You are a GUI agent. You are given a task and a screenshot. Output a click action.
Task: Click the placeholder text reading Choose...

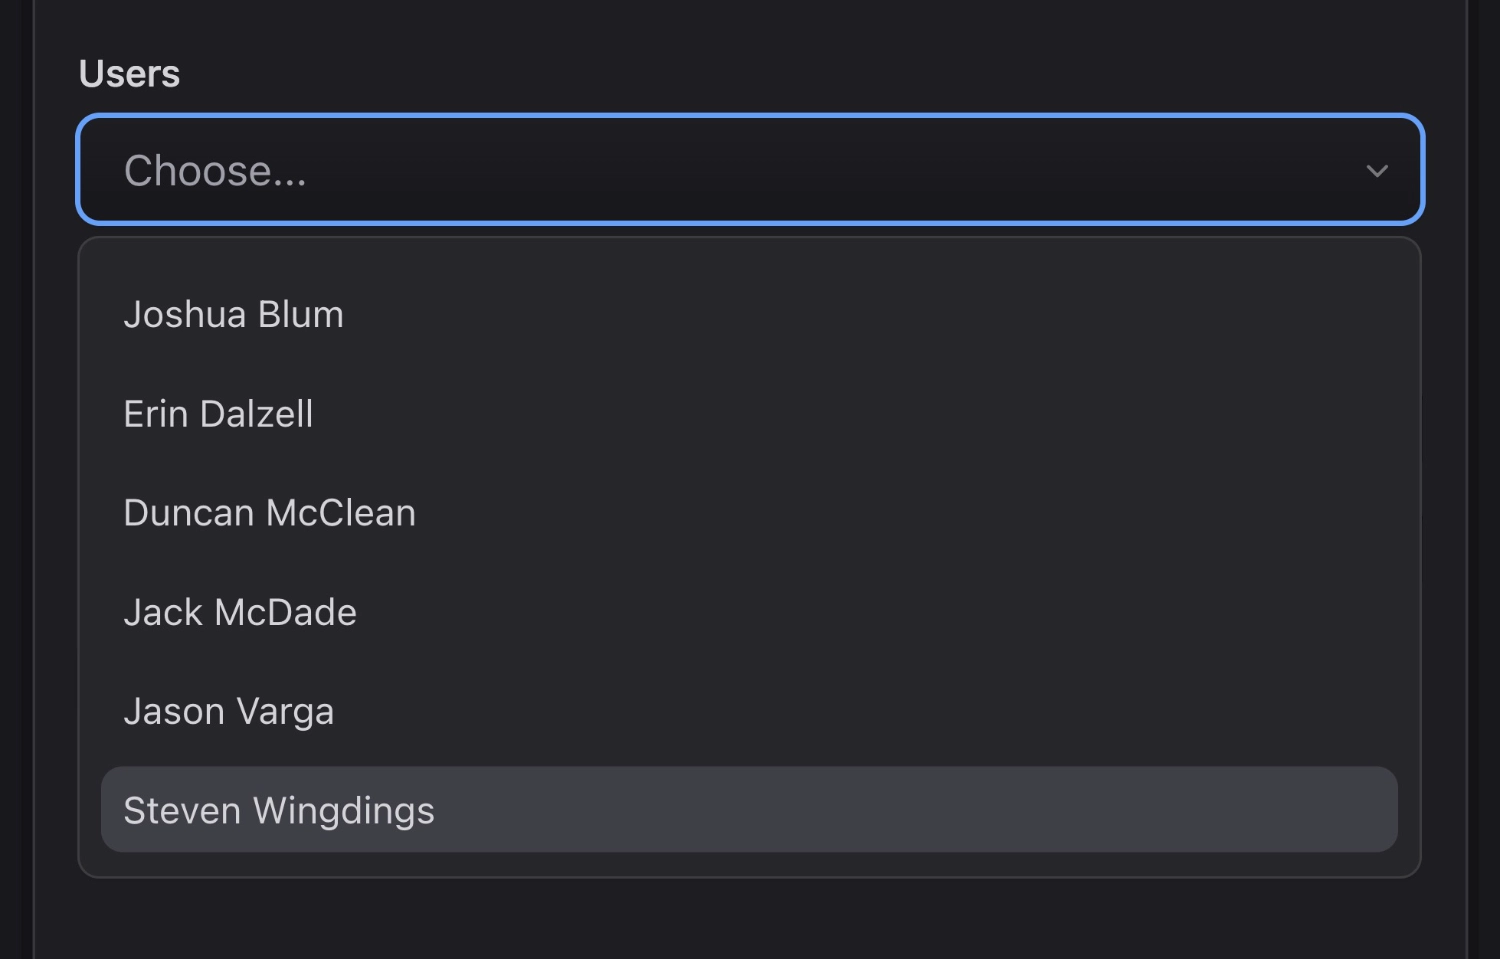click(x=214, y=170)
